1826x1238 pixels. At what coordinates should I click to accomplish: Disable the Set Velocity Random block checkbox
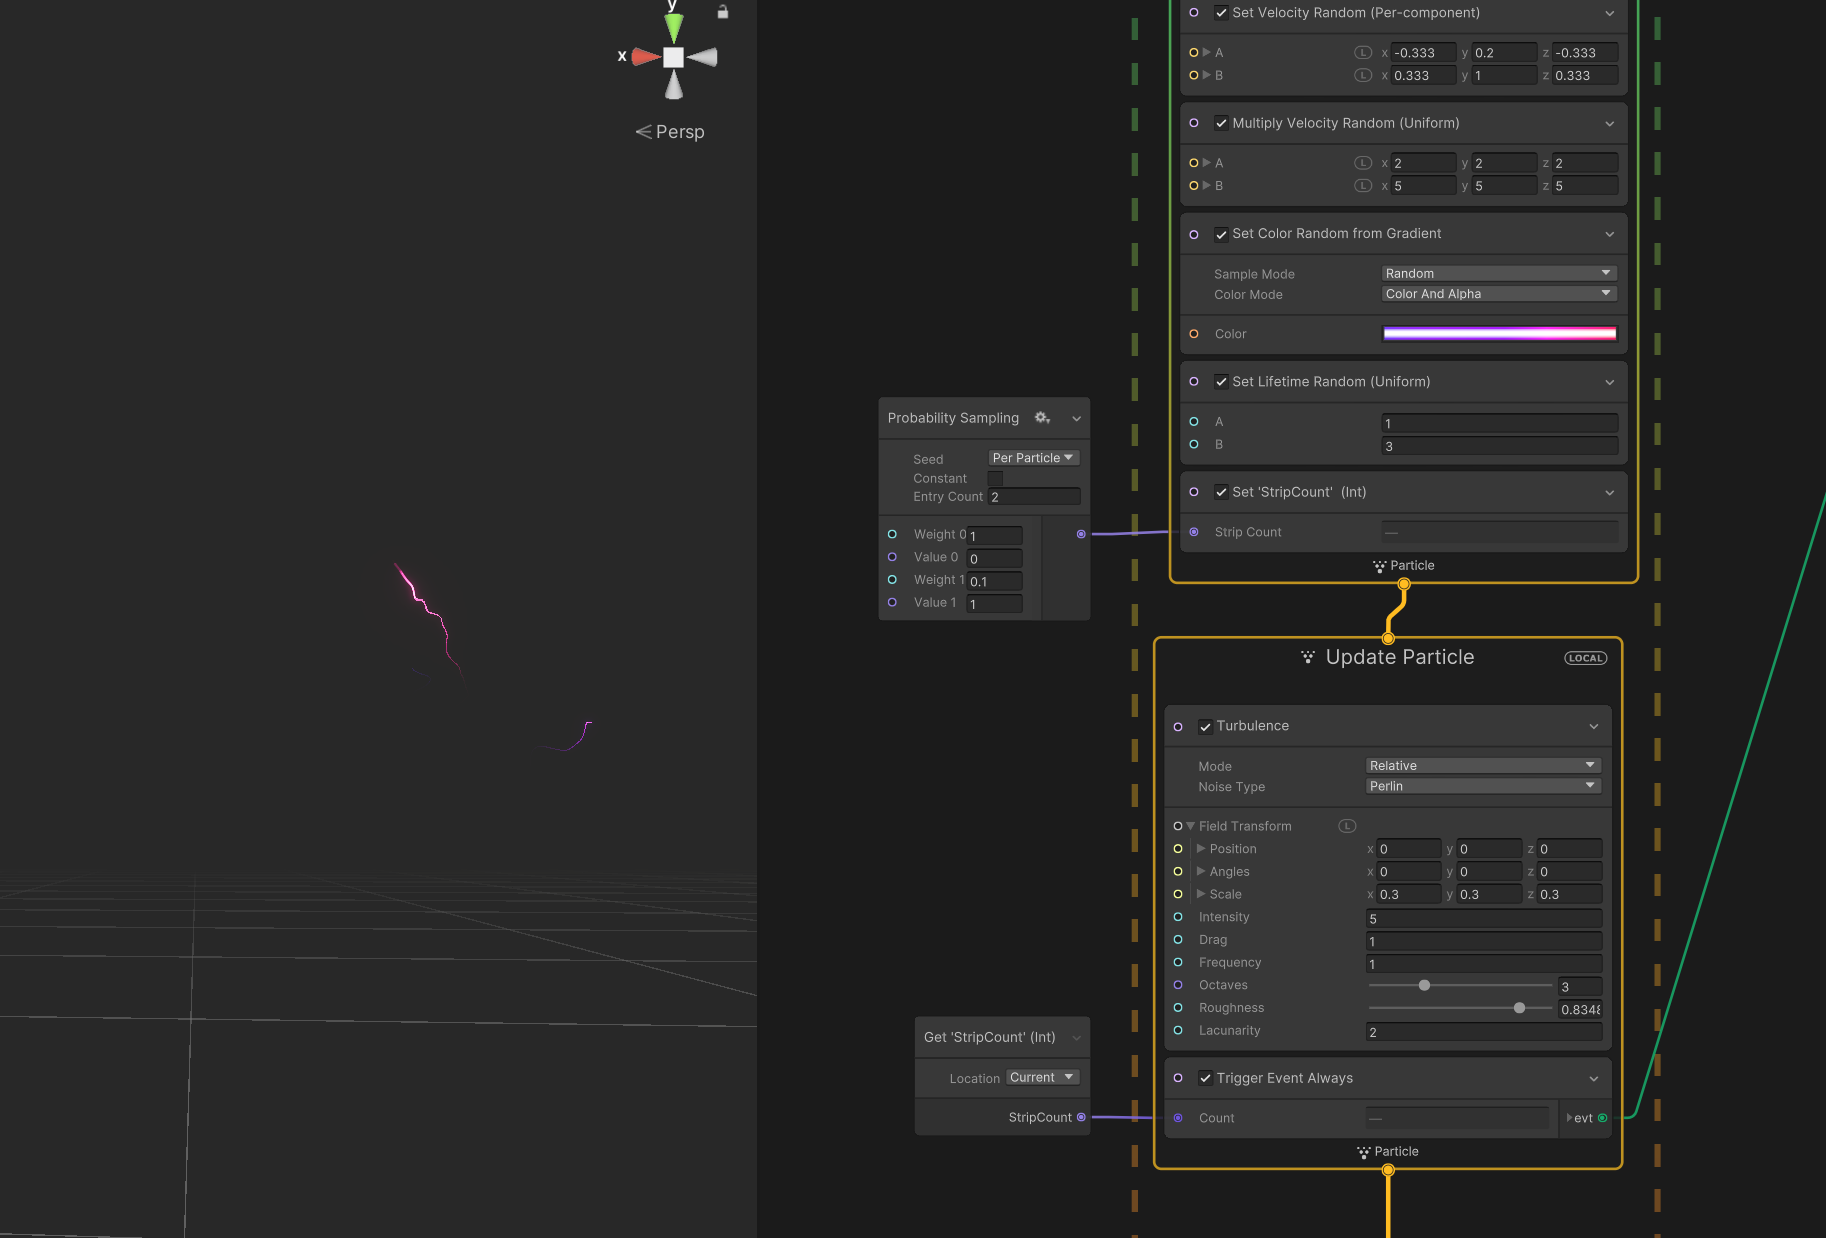(x=1221, y=13)
